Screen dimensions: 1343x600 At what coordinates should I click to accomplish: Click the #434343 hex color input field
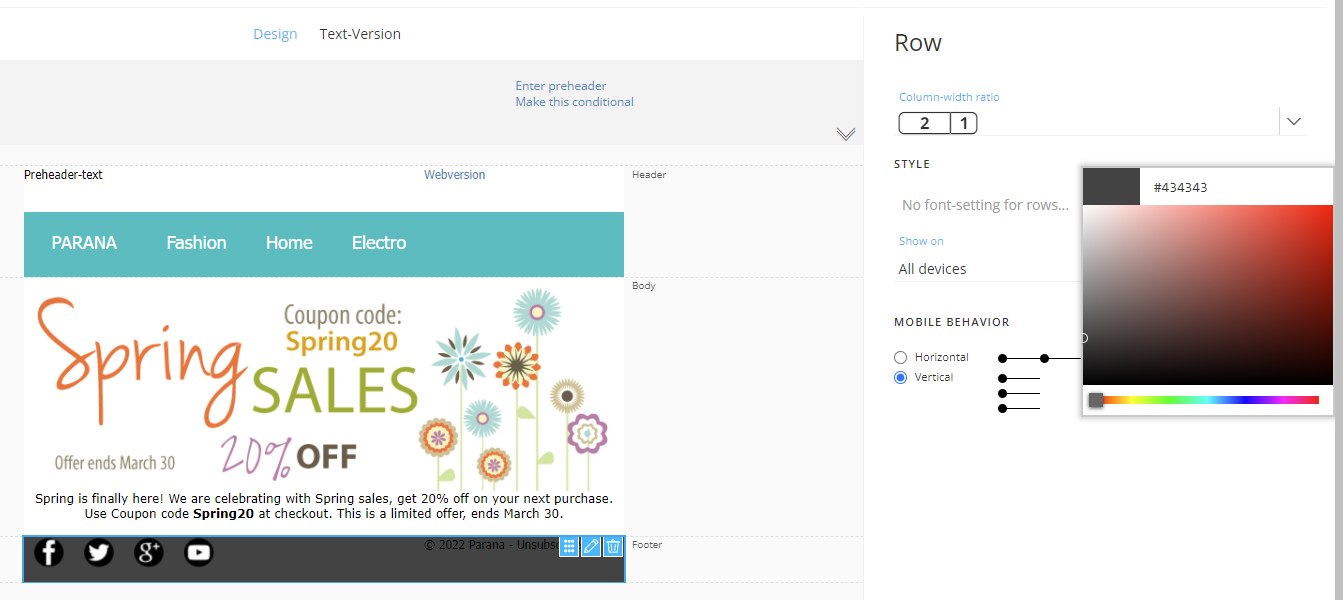(1235, 187)
